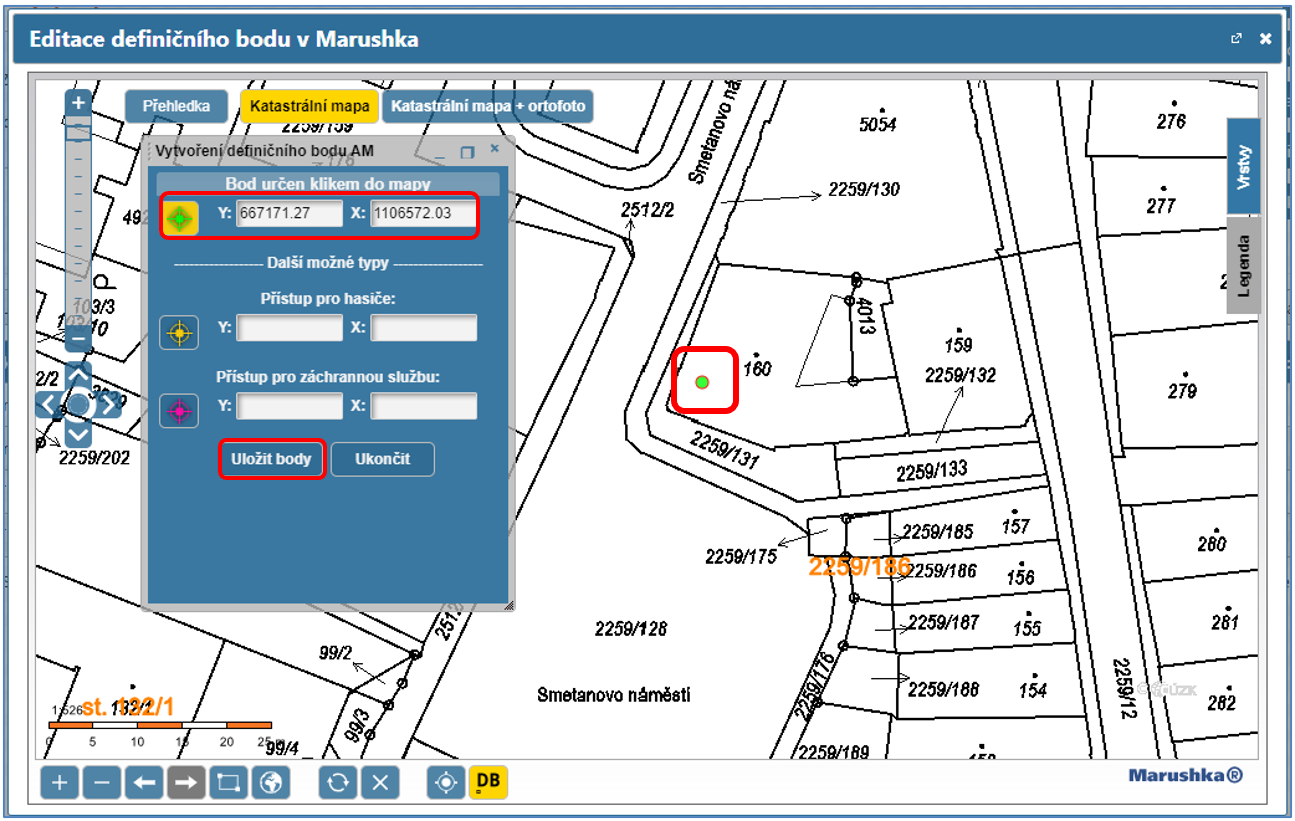Click the refresh map icon
The image size is (1295, 821).
(x=338, y=782)
